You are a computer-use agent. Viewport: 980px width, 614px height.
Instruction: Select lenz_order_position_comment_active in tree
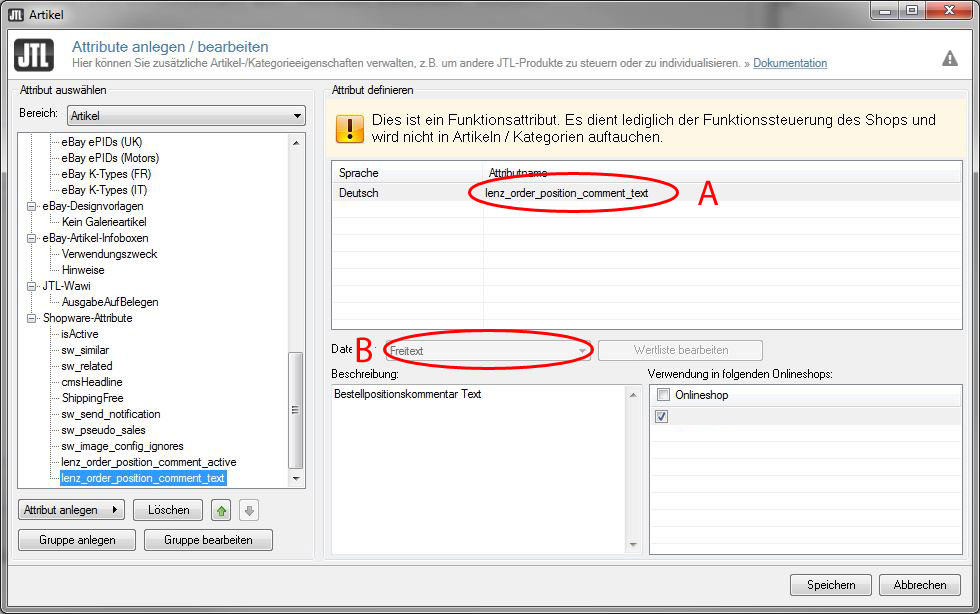(148, 462)
